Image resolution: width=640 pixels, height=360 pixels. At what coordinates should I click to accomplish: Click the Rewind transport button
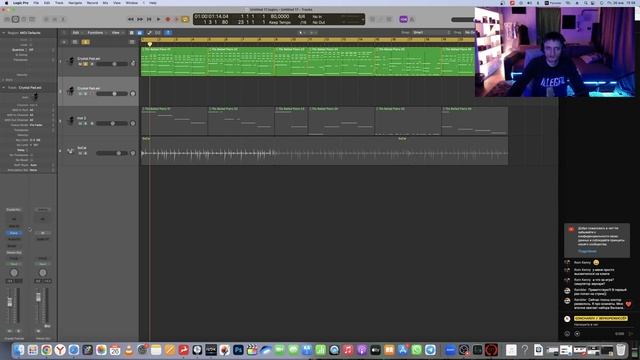tap(131, 19)
